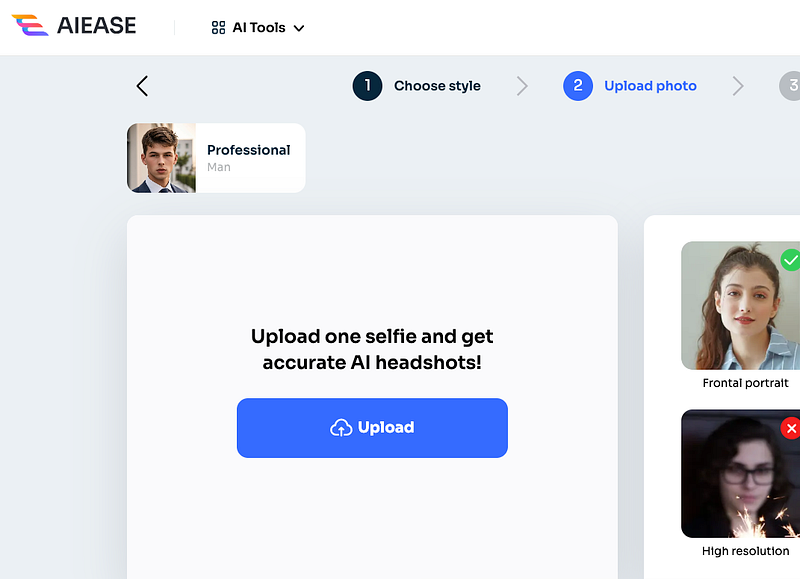Click the AIEASE brand name text
800x579 pixels.
(x=97, y=26)
